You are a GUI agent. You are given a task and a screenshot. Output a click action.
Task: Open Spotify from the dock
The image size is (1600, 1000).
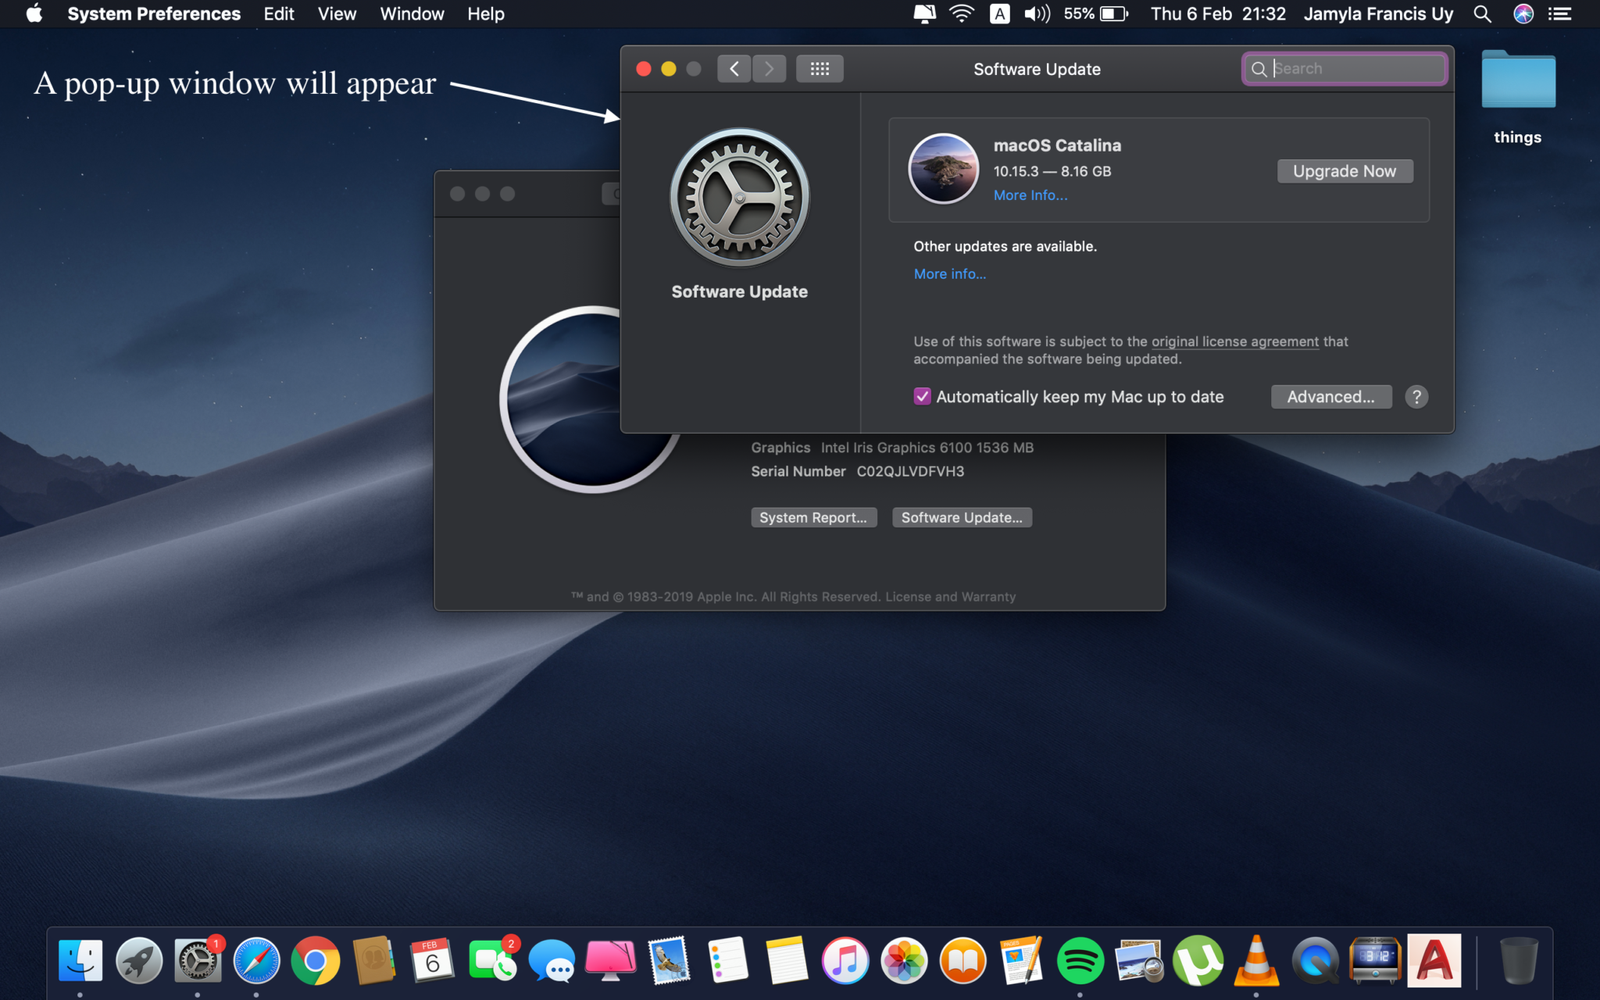click(1080, 962)
